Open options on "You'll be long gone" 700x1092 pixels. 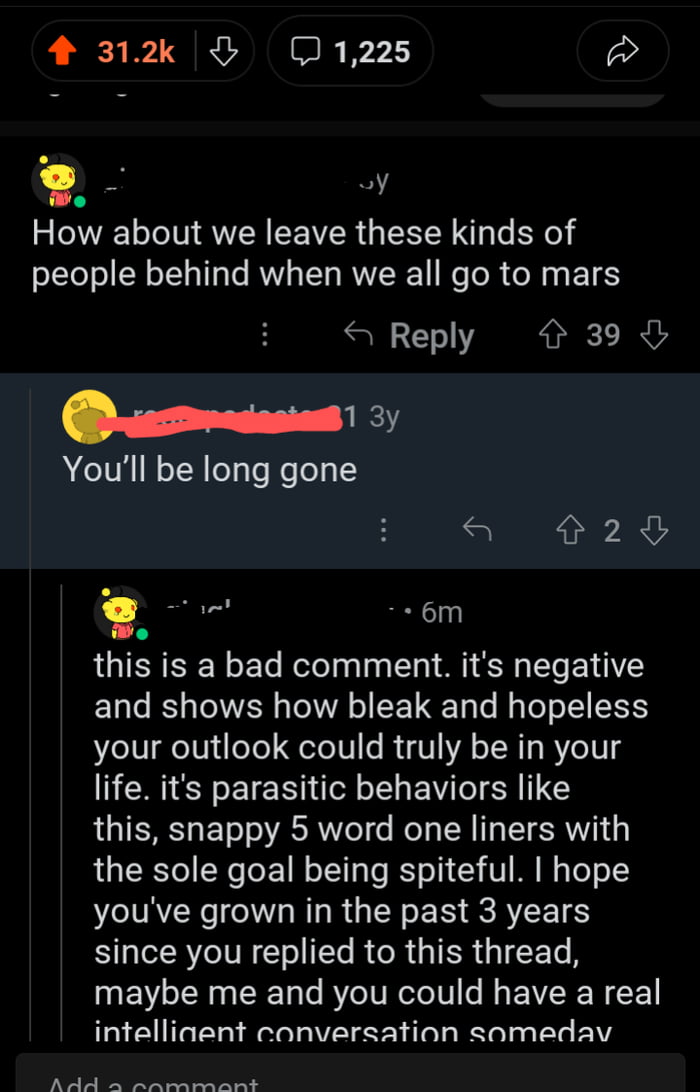click(382, 530)
